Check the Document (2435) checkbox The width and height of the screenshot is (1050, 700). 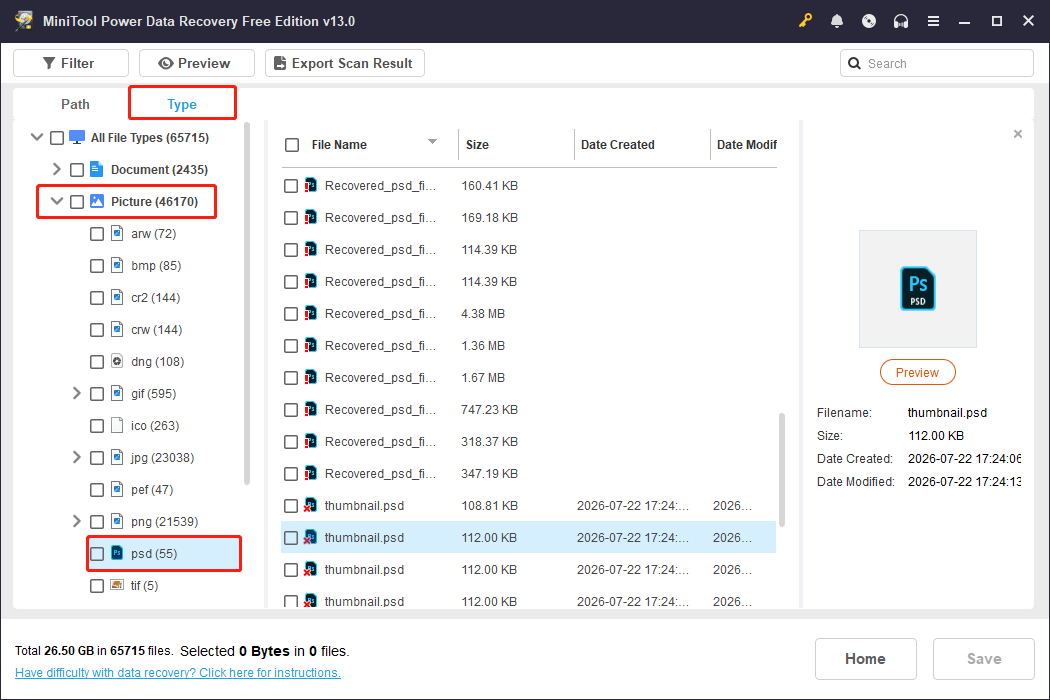77,170
